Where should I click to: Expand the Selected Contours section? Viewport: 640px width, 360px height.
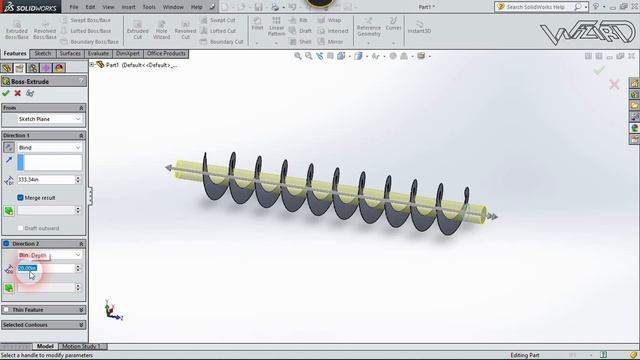click(x=81, y=325)
